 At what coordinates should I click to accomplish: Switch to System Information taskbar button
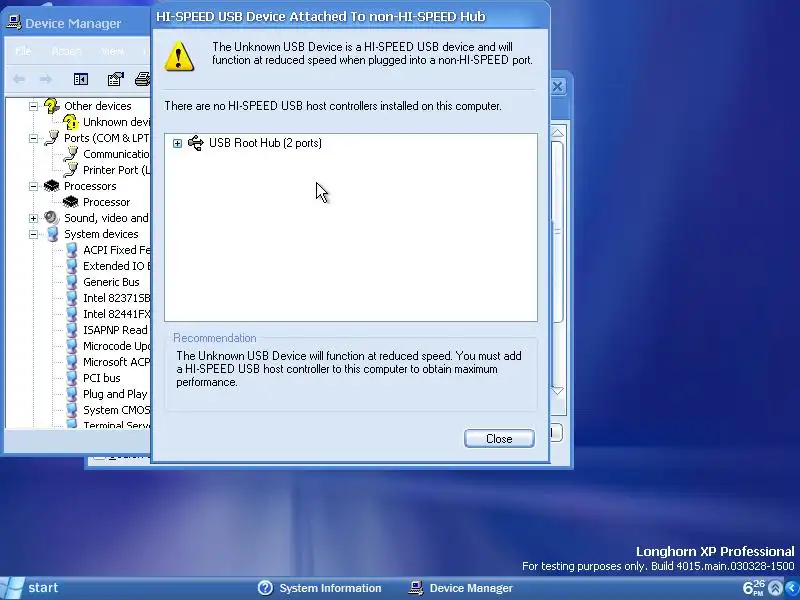[x=320, y=588]
